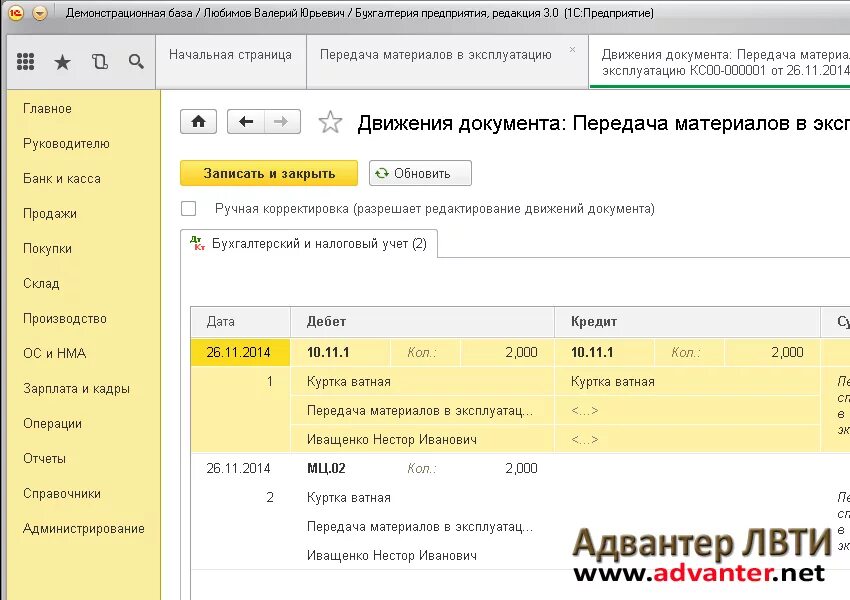Select Движения документа tab
The image size is (850, 600).
tap(720, 62)
